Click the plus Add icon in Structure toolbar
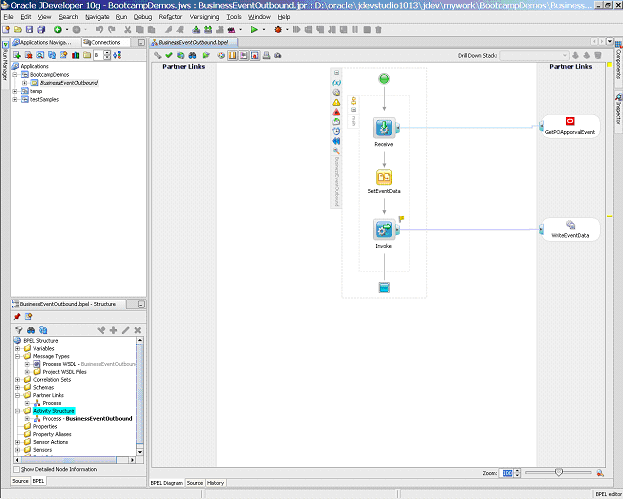This screenshot has height=499, width=623. click(113, 330)
